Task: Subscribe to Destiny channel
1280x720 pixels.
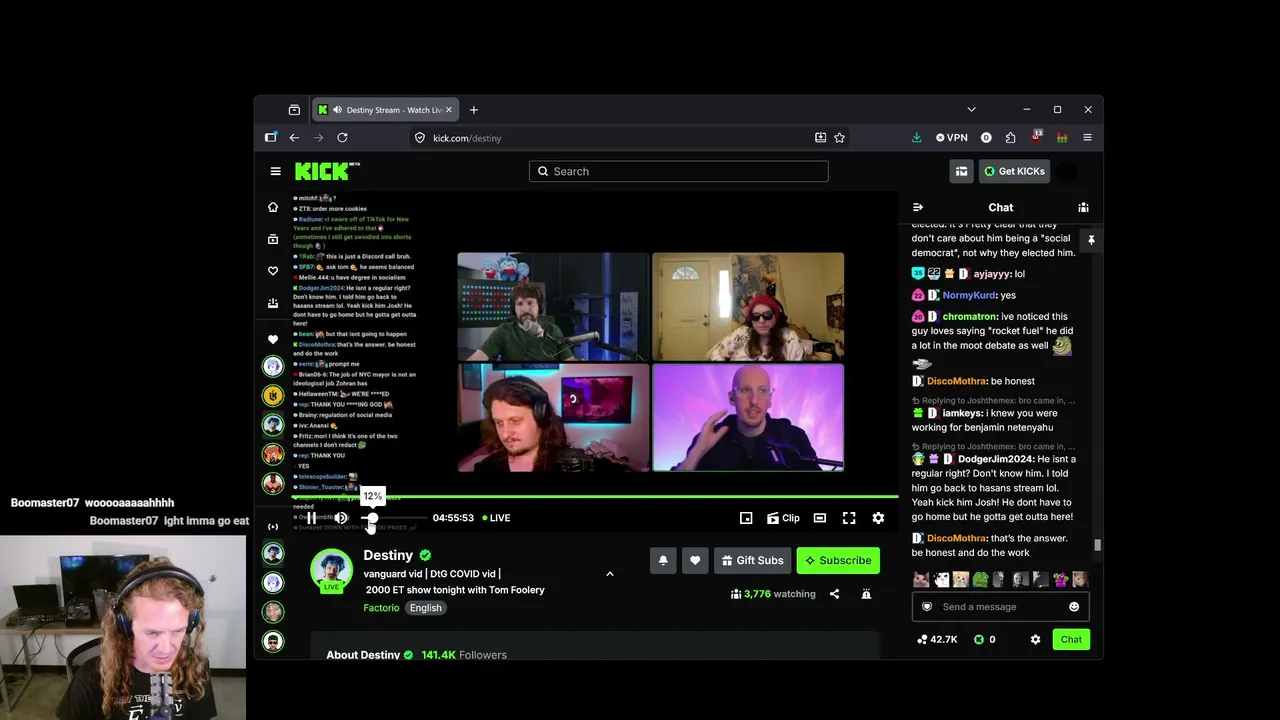Action: tap(838, 560)
